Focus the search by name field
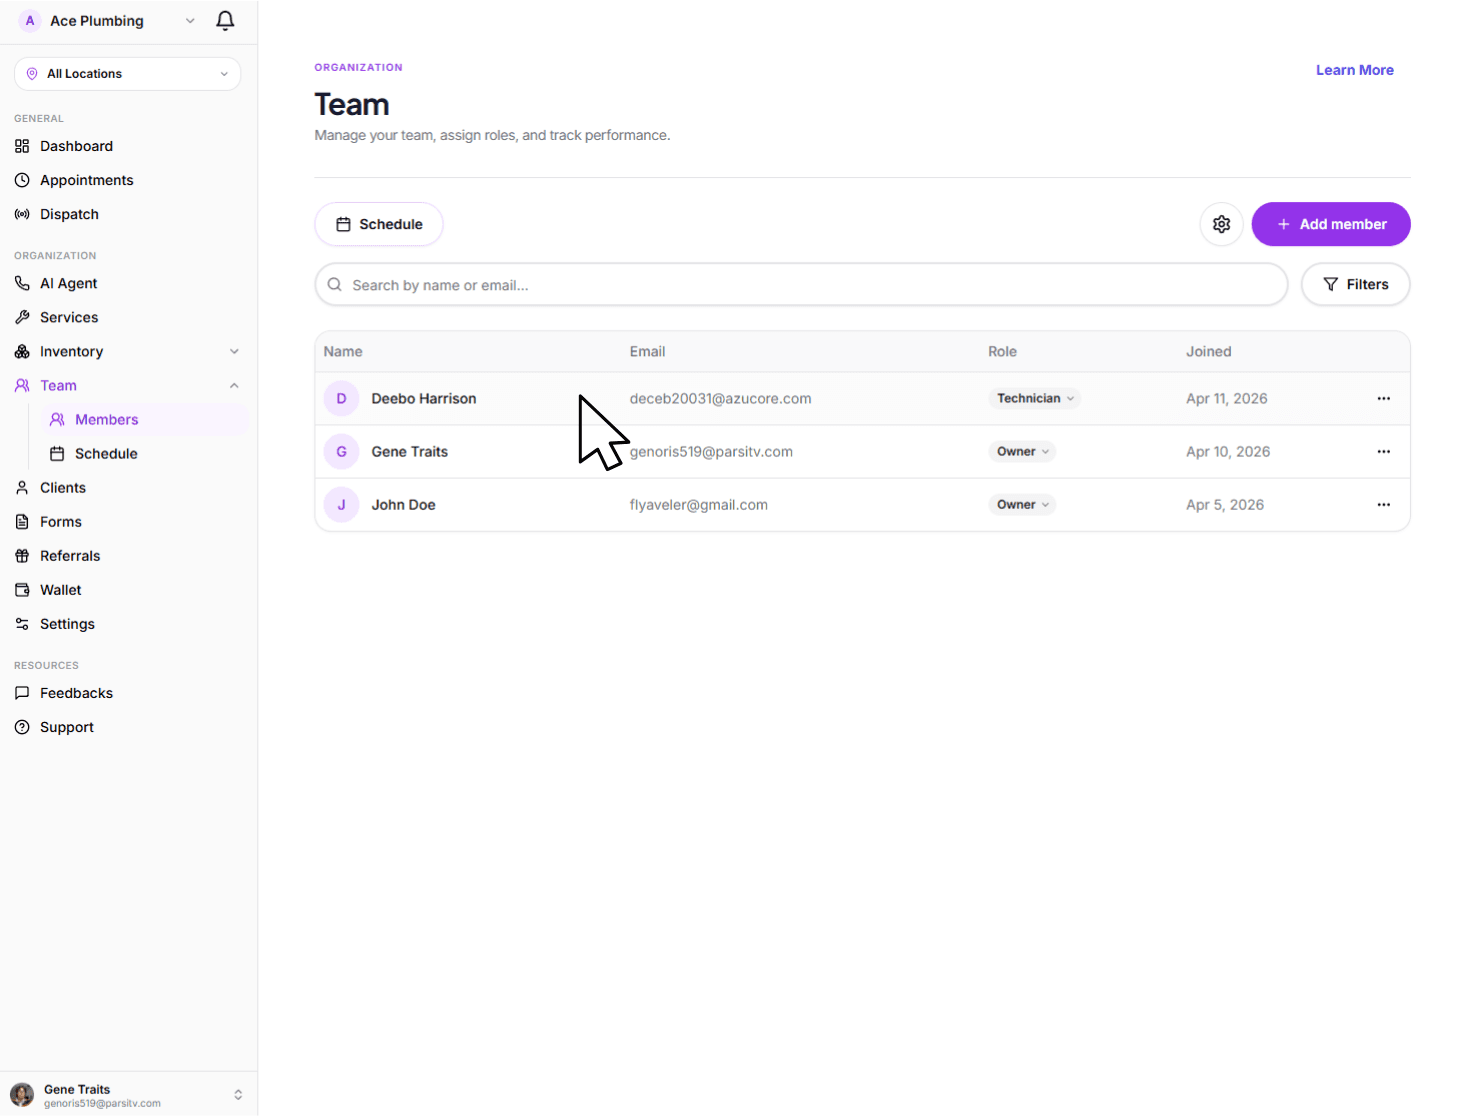 click(800, 285)
